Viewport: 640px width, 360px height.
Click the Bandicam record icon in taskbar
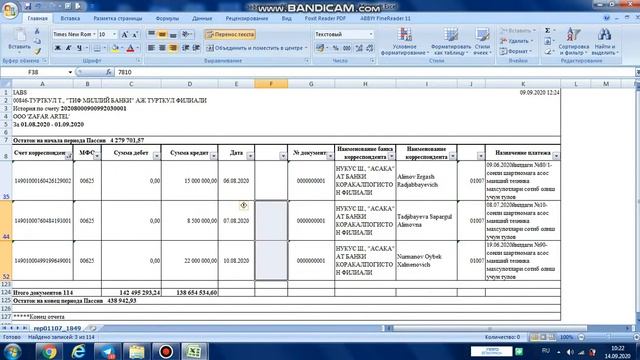pos(166,351)
